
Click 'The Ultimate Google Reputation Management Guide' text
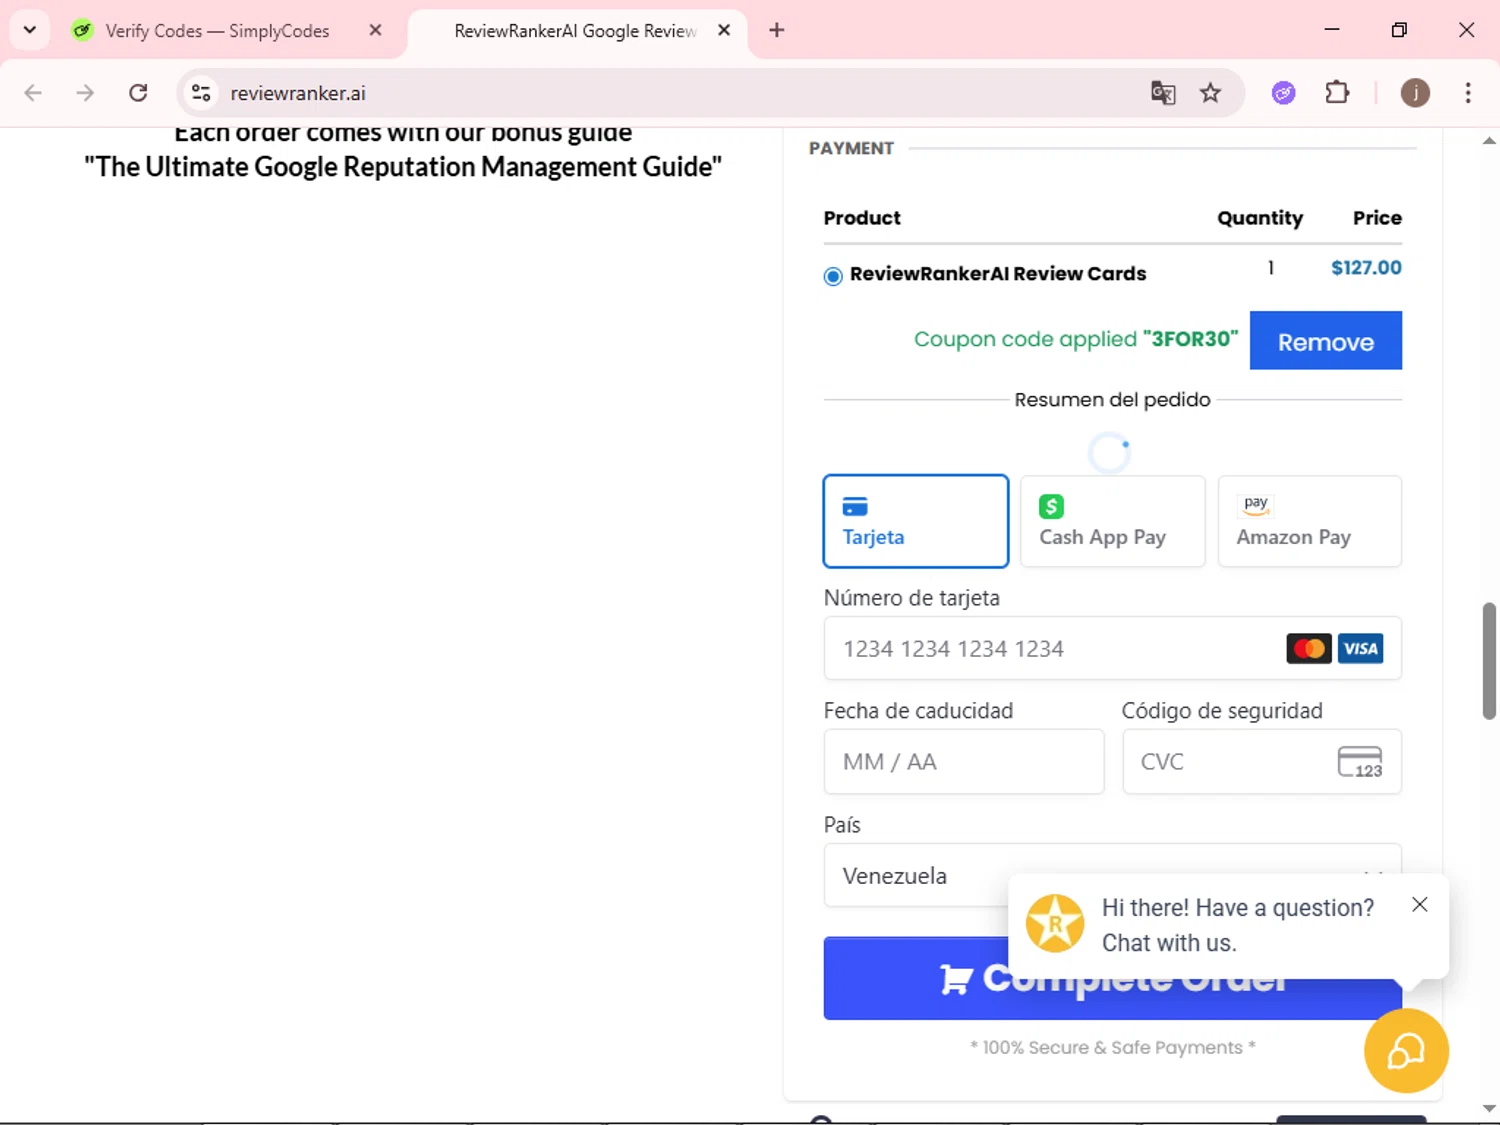(x=403, y=167)
